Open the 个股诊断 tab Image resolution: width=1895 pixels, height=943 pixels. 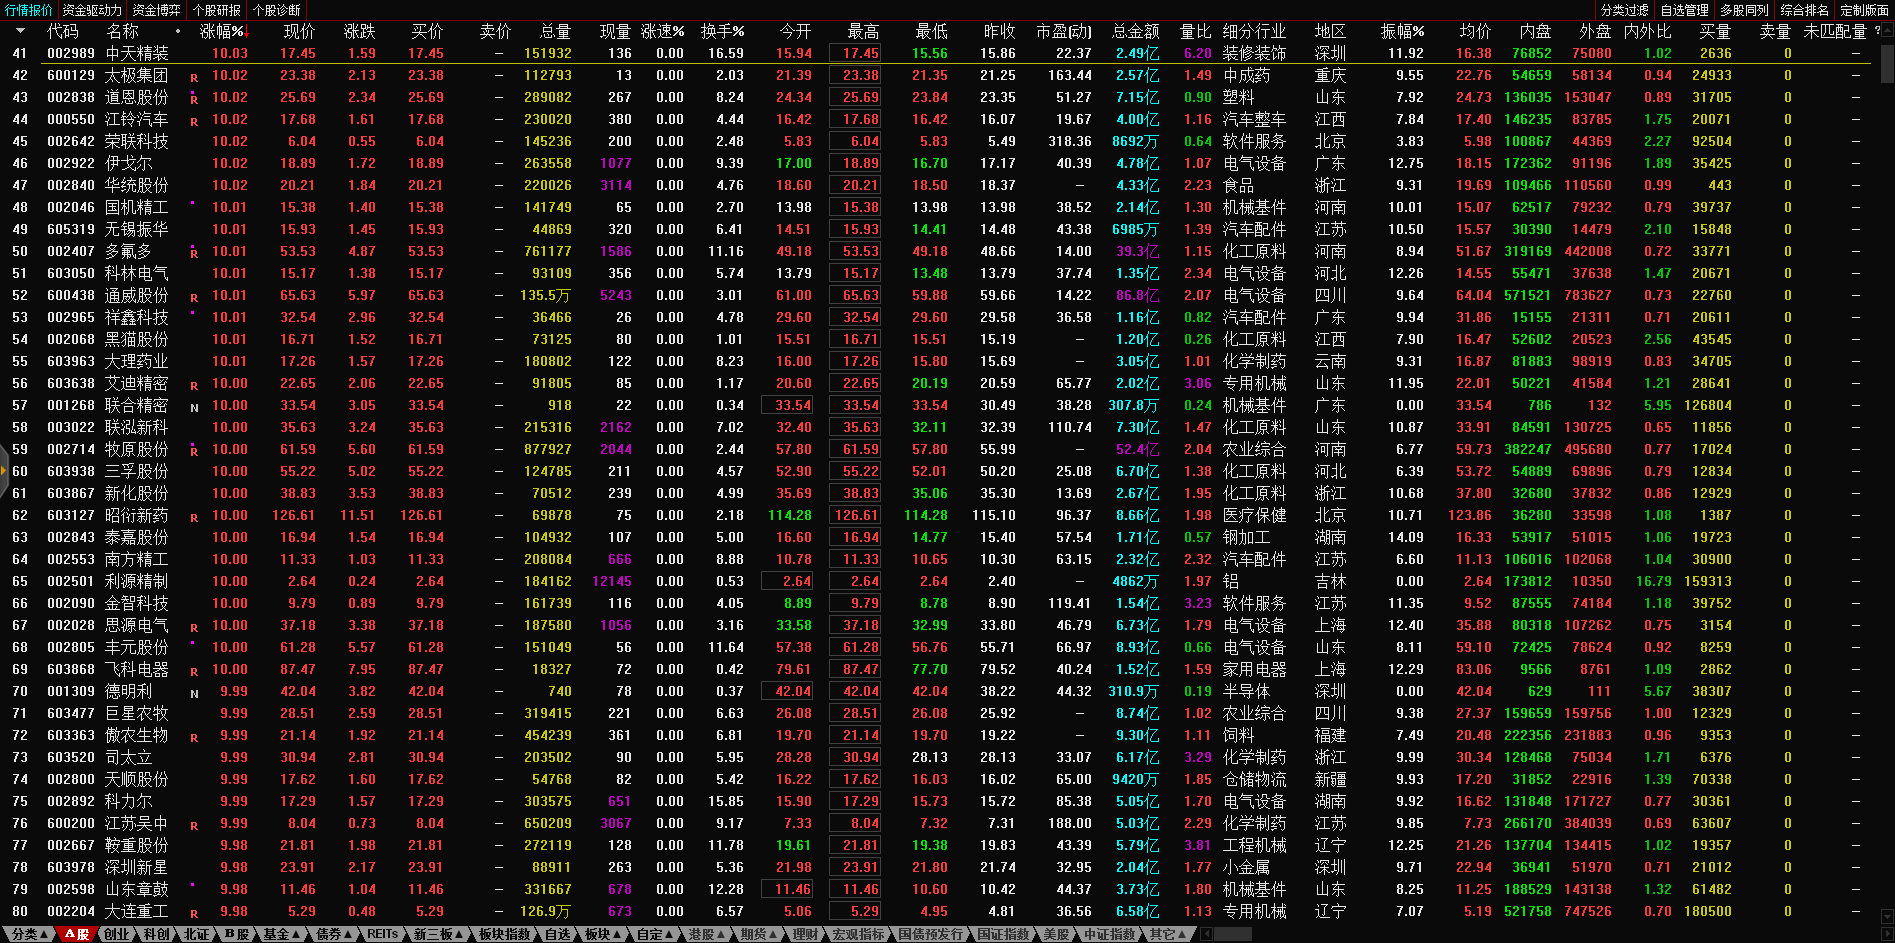coord(277,10)
